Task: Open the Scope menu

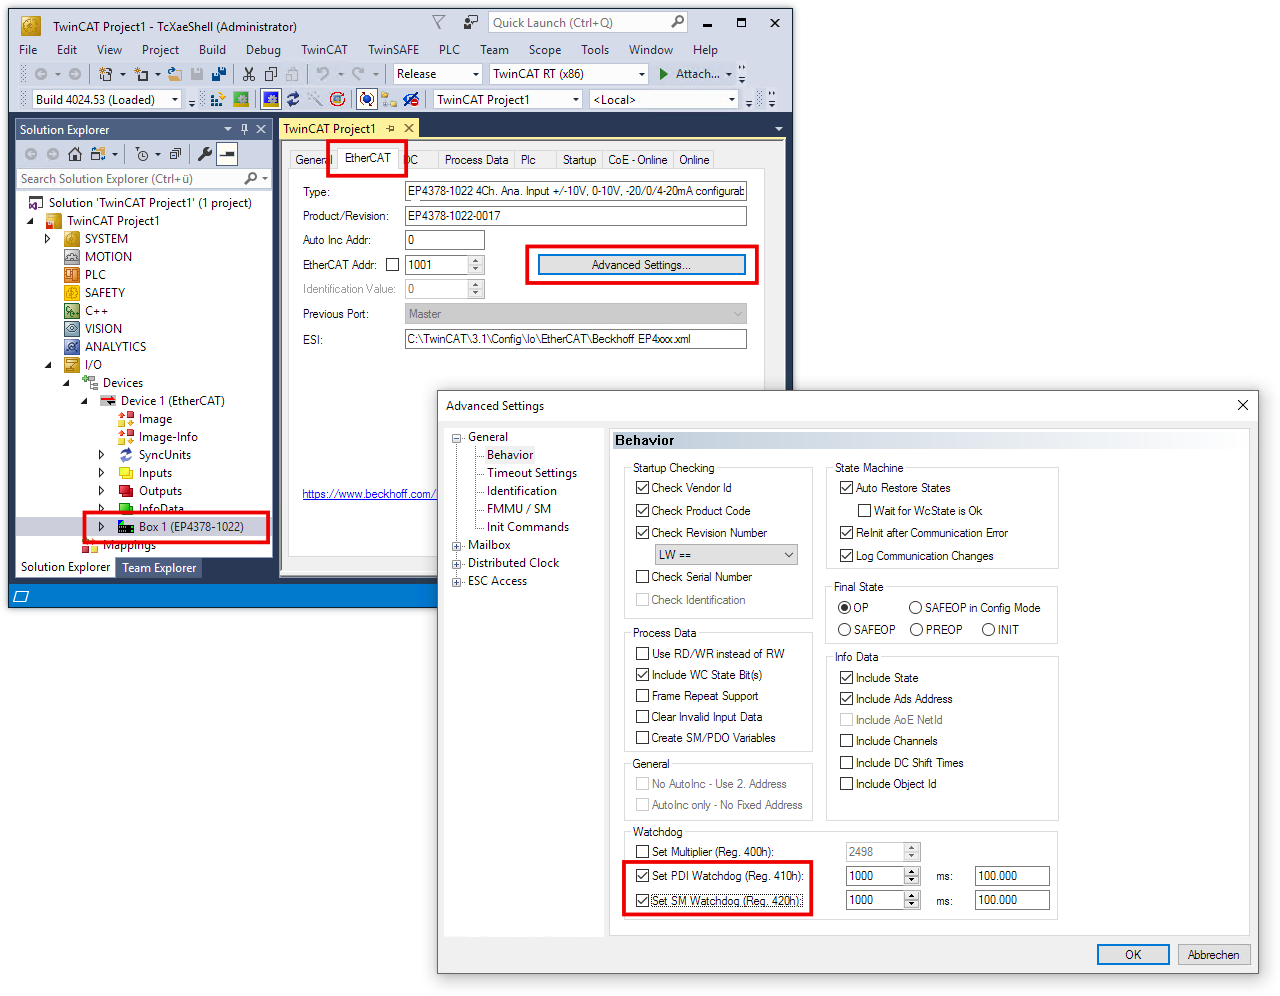Action: point(545,50)
